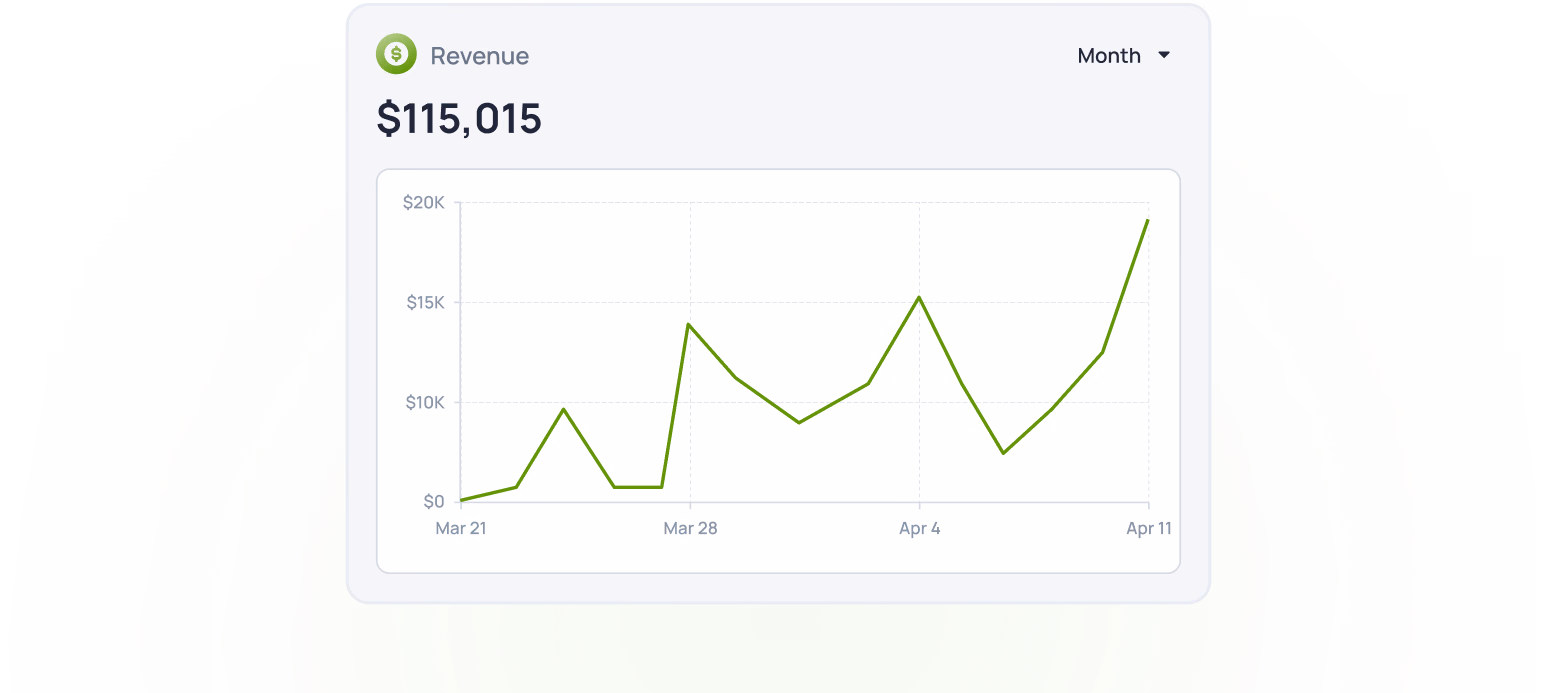
Task: Click the Mar 21 date label
Action: click(461, 528)
